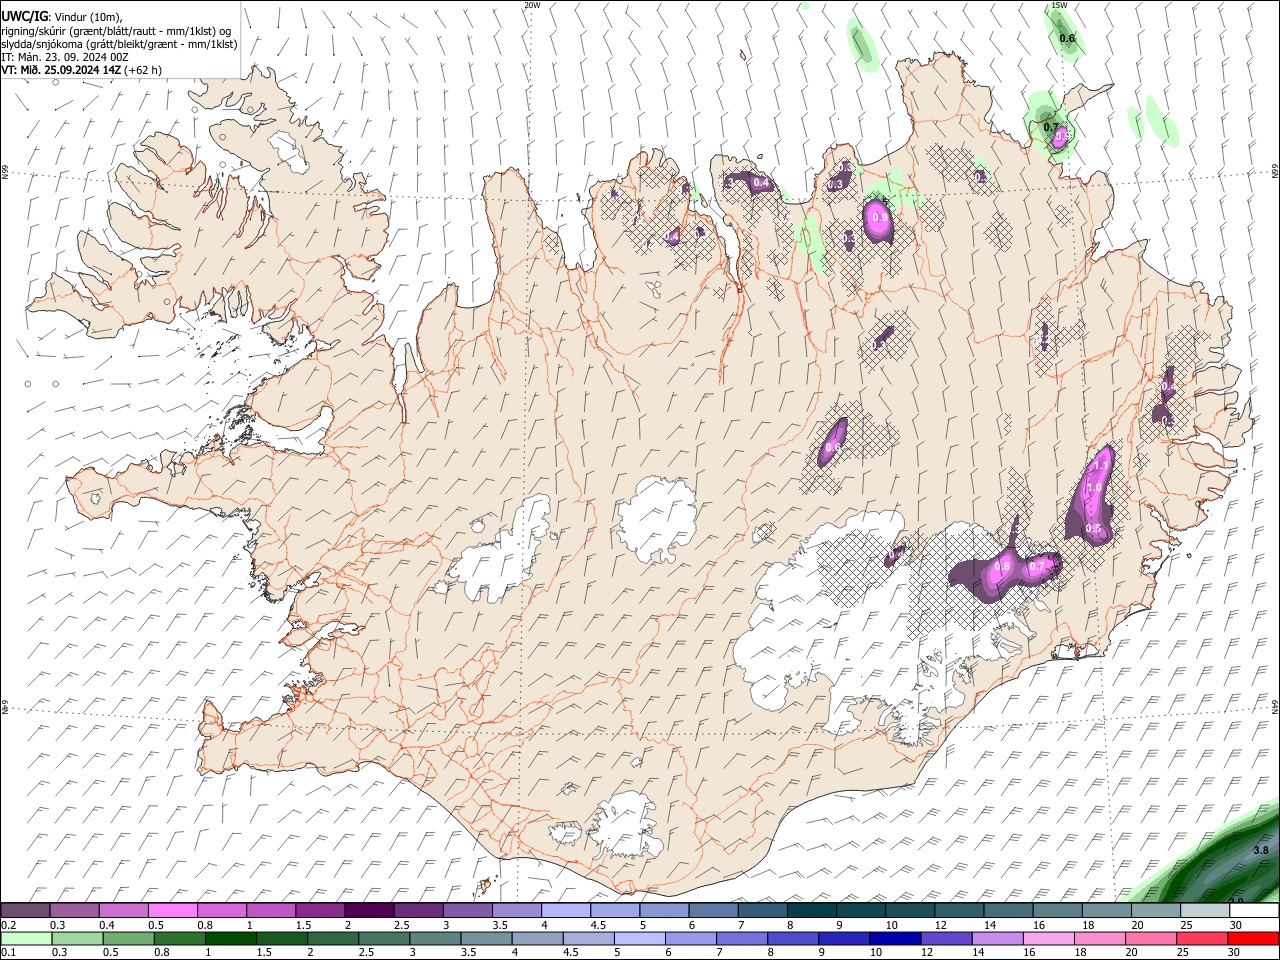Click the navy blue 10 swatch in lower legend row
This screenshot has height=960, width=1280.
894,939
